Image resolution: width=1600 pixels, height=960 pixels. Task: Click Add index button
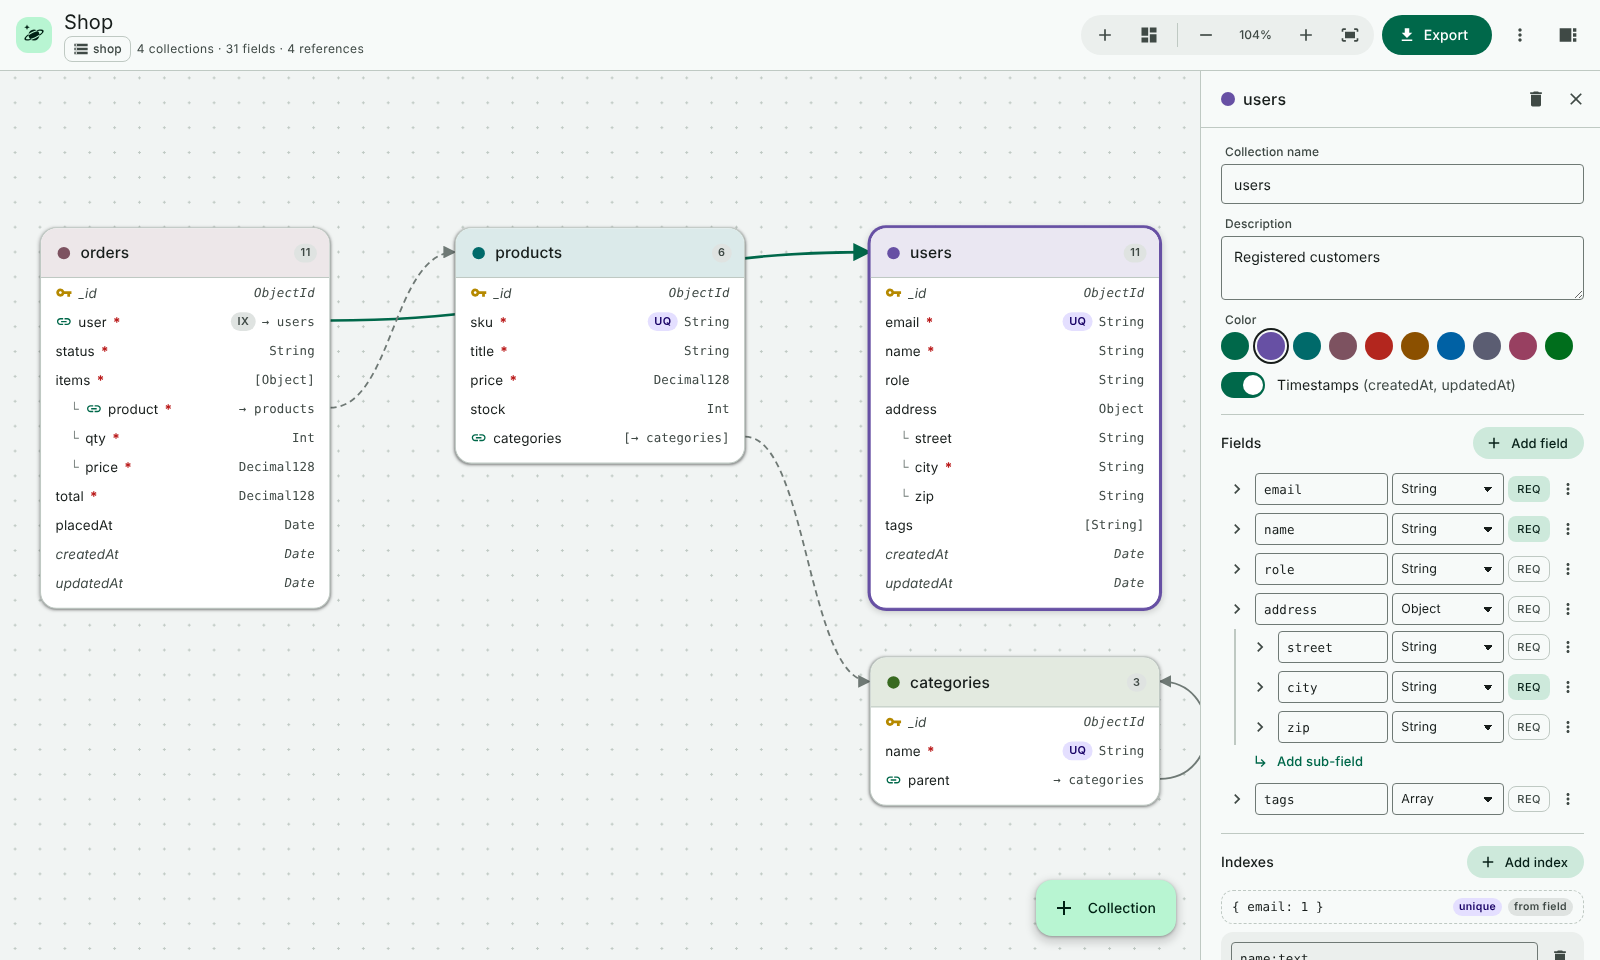pyautogui.click(x=1525, y=862)
